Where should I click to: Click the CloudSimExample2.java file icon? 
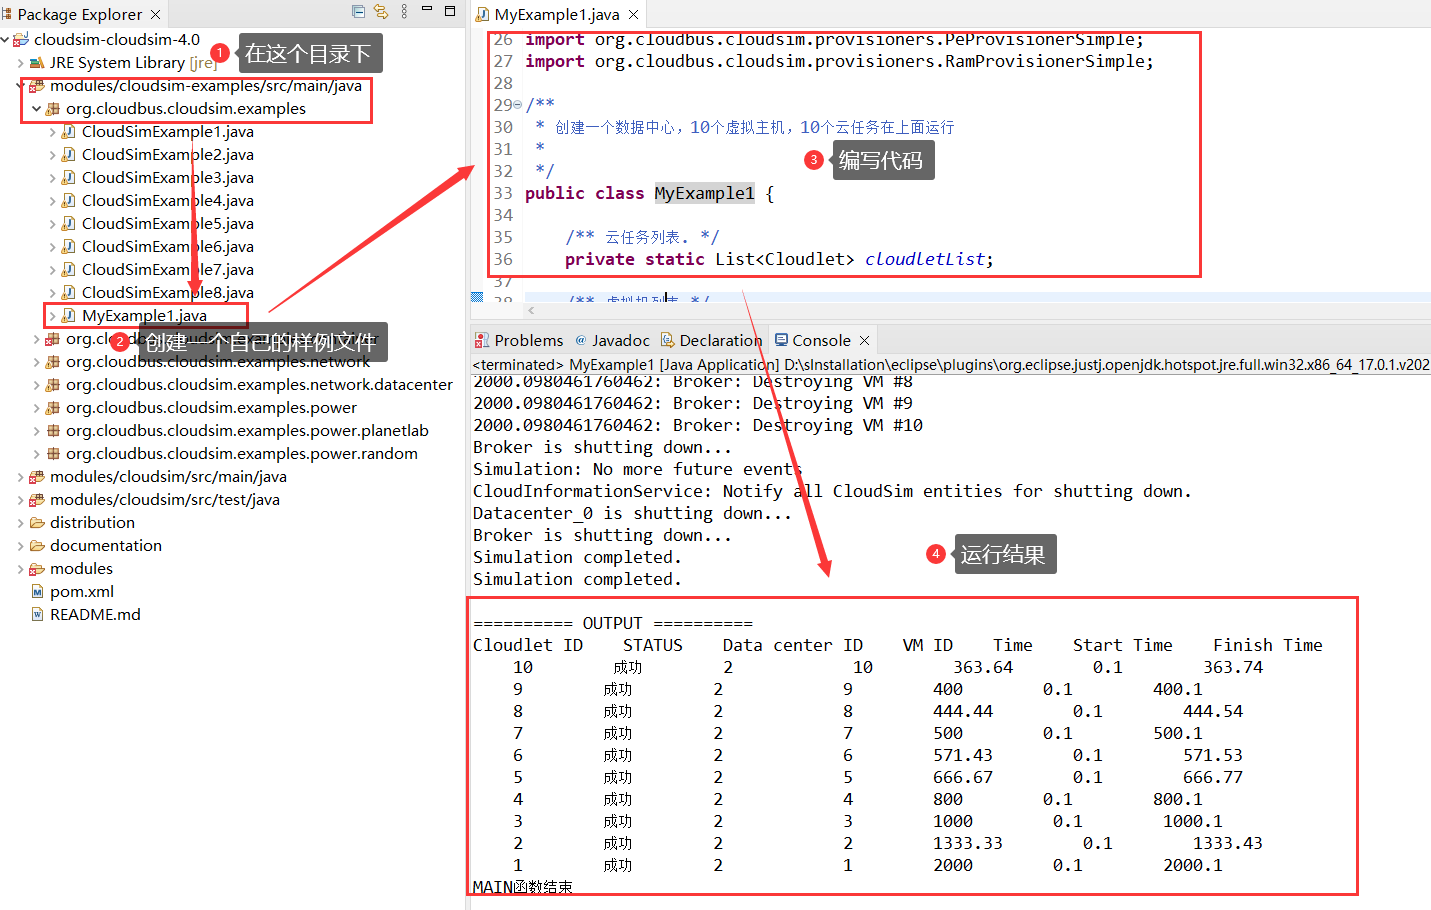69,155
